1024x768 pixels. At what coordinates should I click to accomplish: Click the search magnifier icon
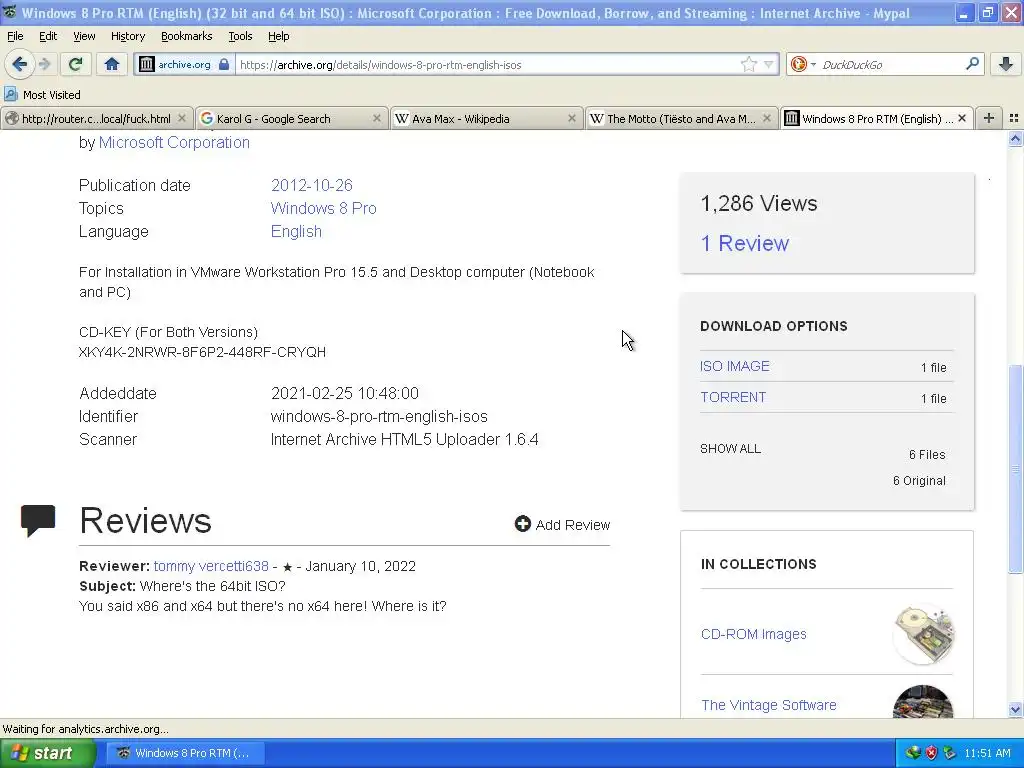click(972, 64)
